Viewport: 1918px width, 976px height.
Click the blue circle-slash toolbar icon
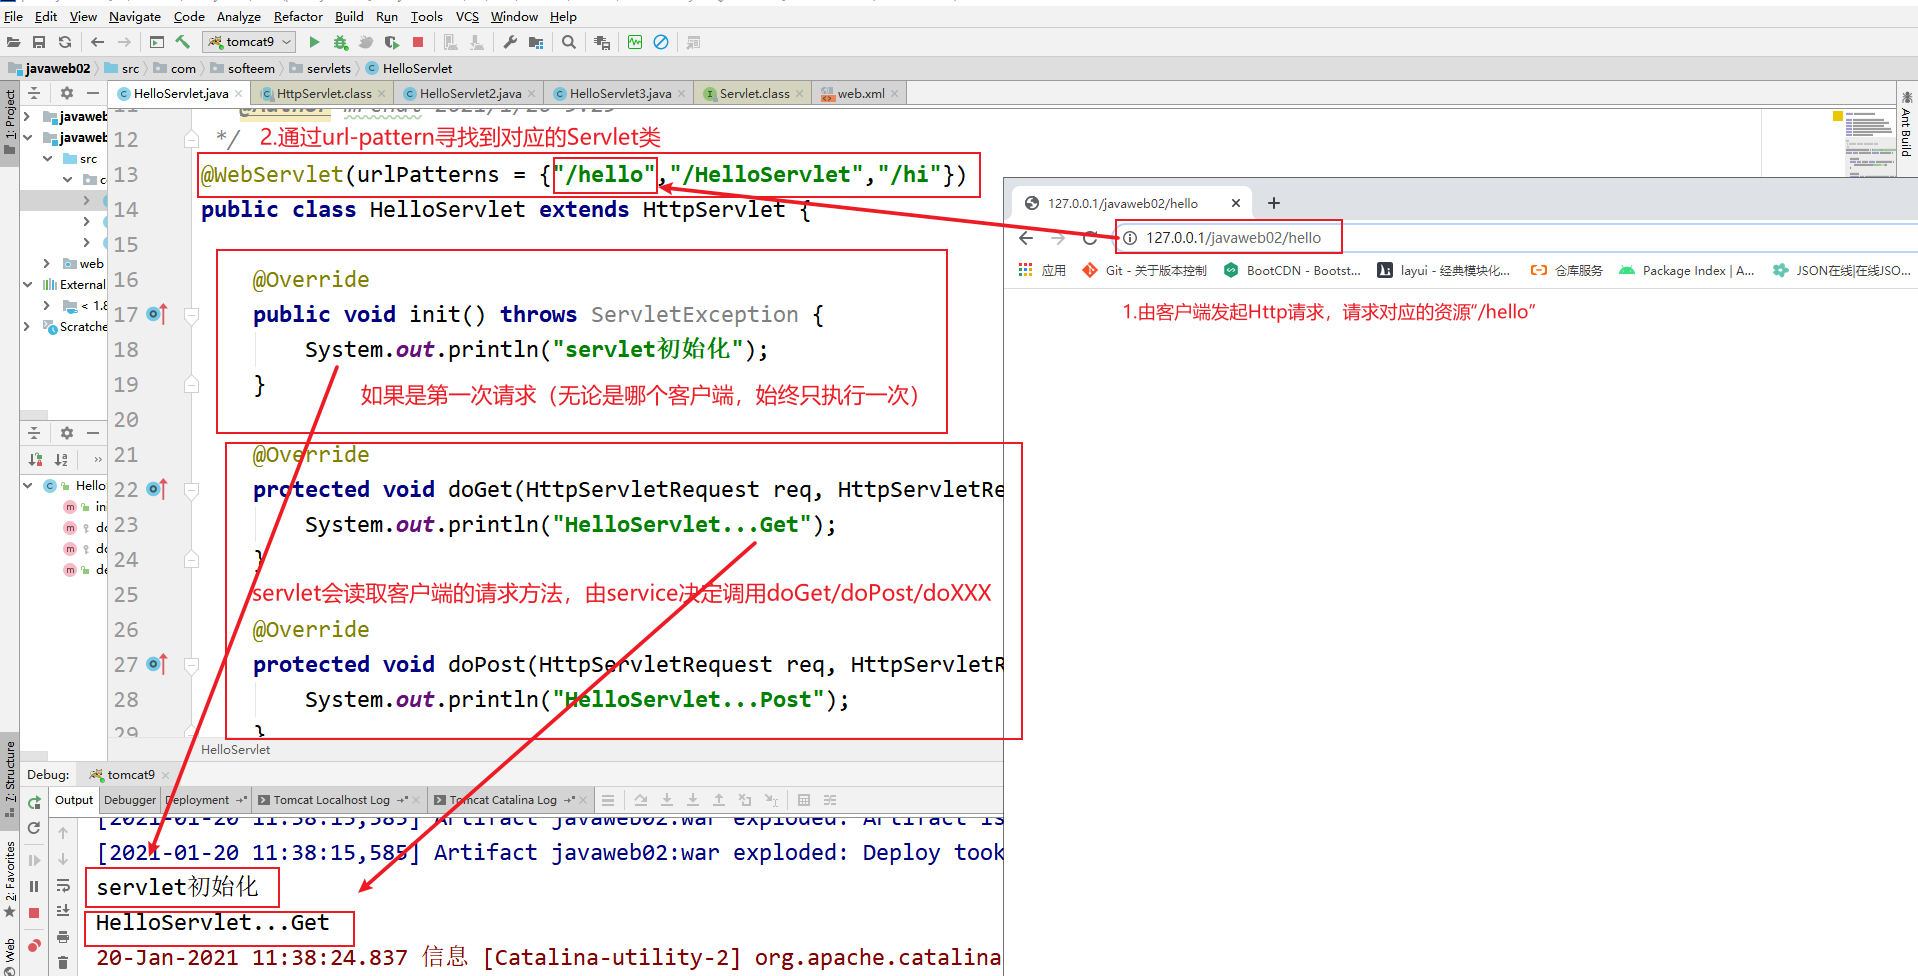[661, 42]
